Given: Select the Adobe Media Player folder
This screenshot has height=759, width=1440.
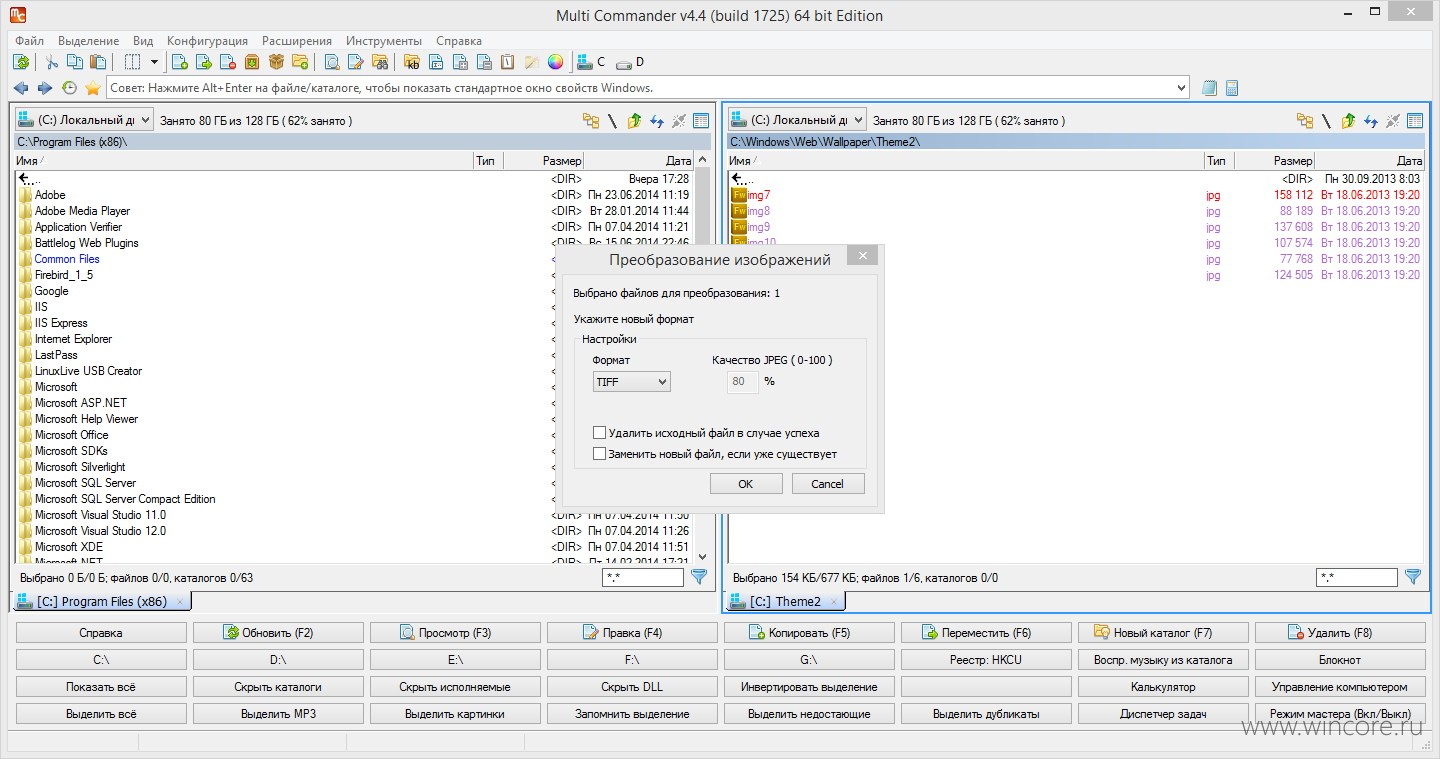Looking at the screenshot, I should [x=82, y=211].
